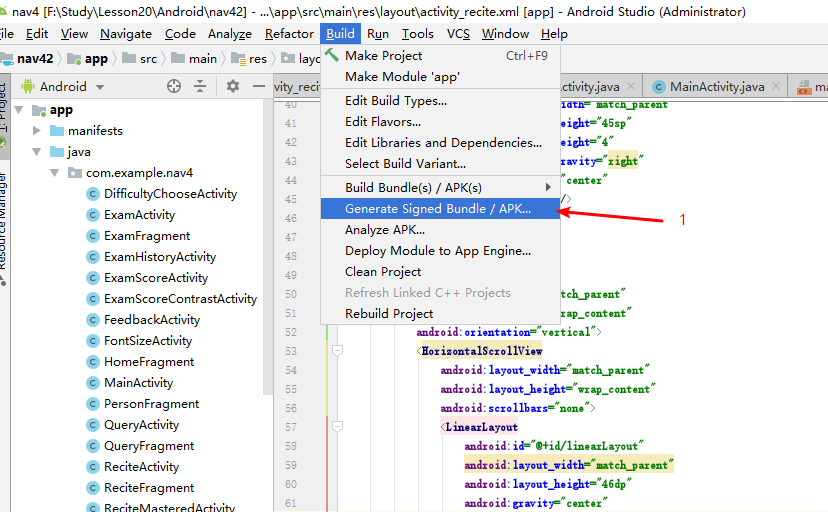Click the Android robot icon in view selector
Viewport: 828px width, 512px height.
coord(28,86)
